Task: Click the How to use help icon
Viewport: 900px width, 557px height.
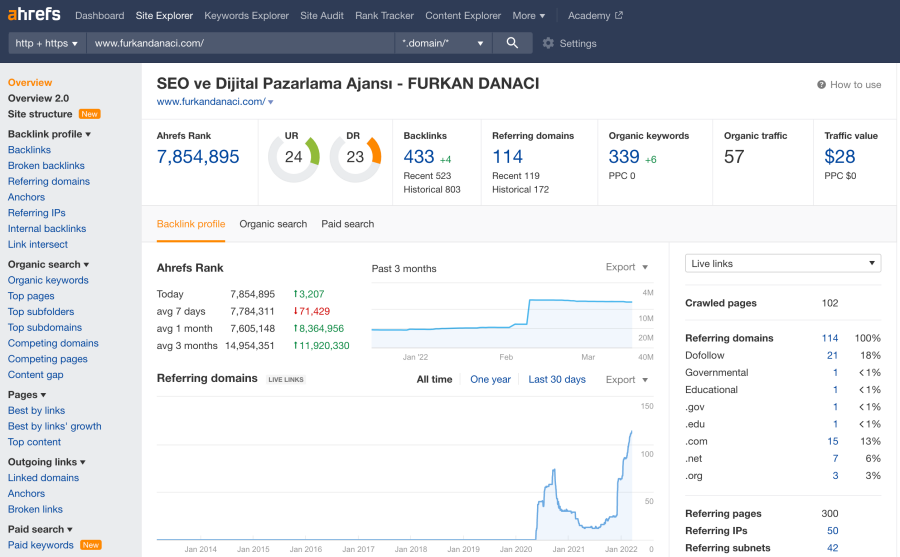Action: (x=821, y=84)
